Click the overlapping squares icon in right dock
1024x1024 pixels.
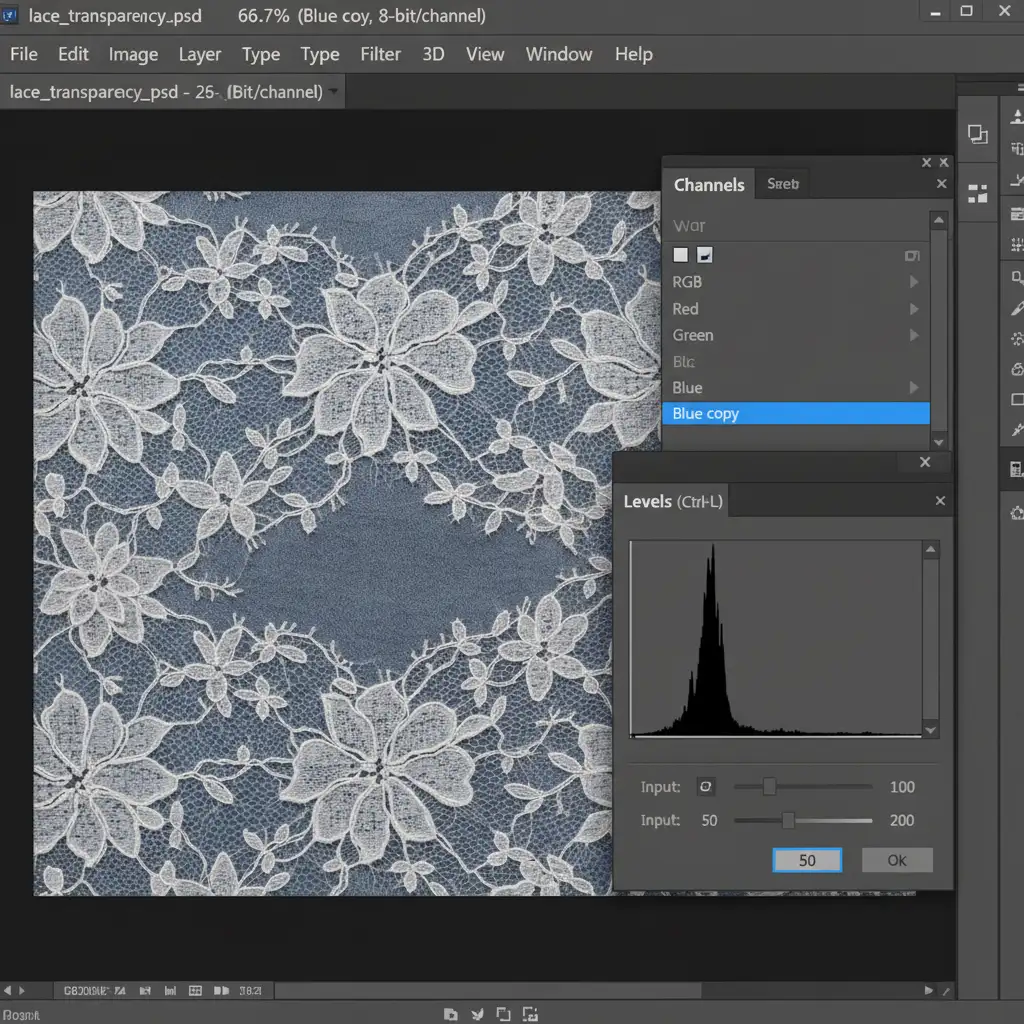pos(978,135)
